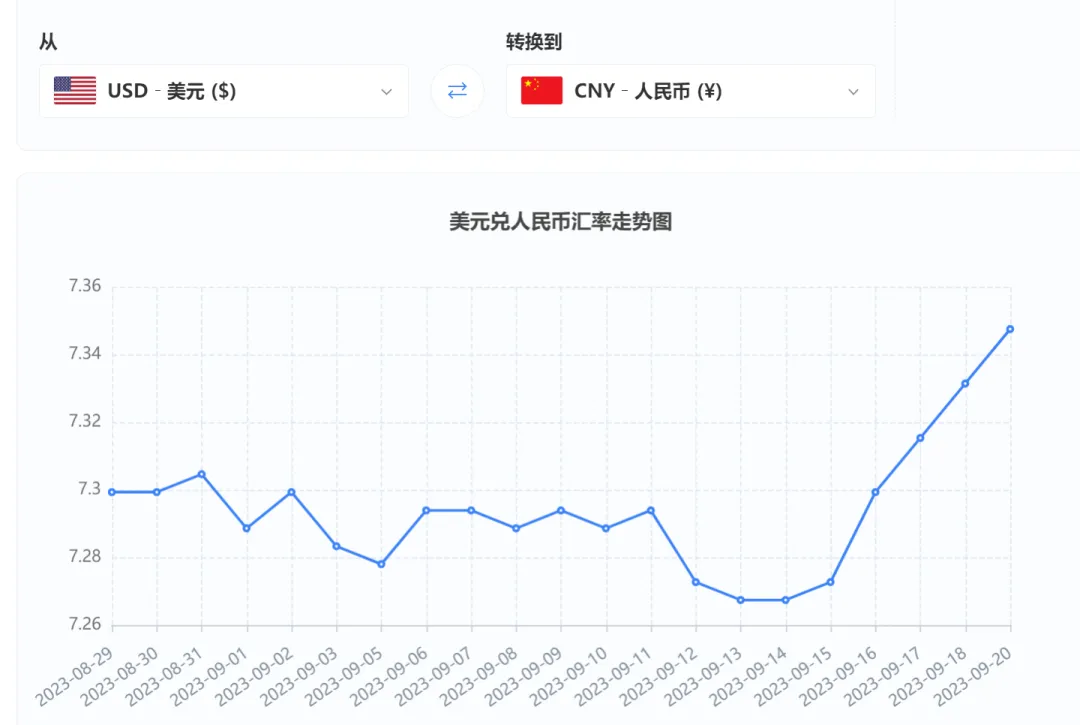The height and width of the screenshot is (725, 1080).
Task: Select the data point for 2023-09-17
Action: pyautogui.click(x=920, y=438)
